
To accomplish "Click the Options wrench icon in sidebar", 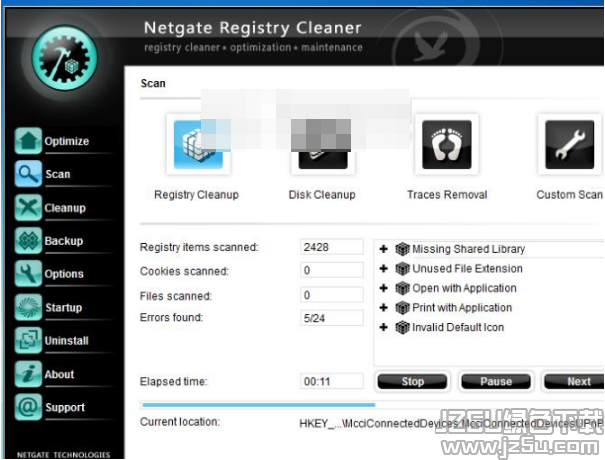I will pyautogui.click(x=28, y=273).
